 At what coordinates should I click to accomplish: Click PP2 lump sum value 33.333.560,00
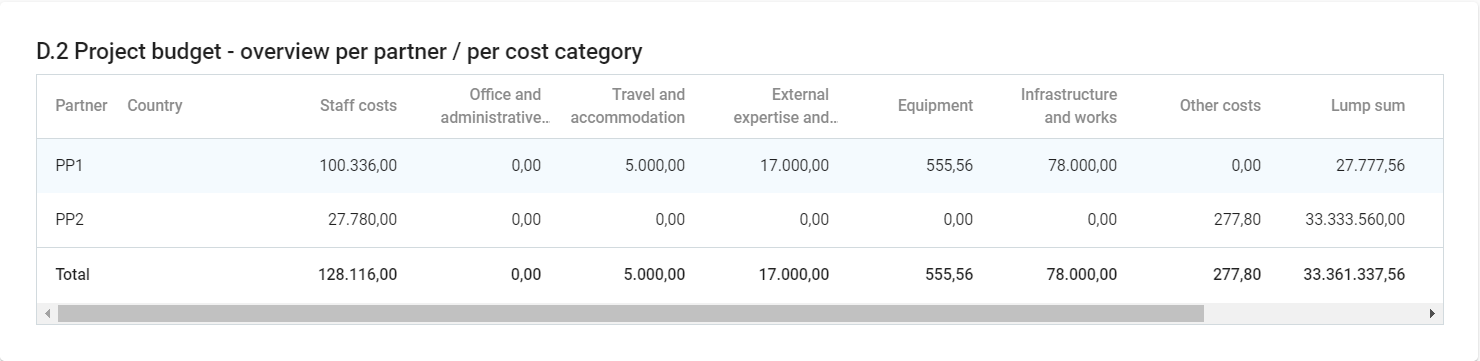pos(1355,220)
